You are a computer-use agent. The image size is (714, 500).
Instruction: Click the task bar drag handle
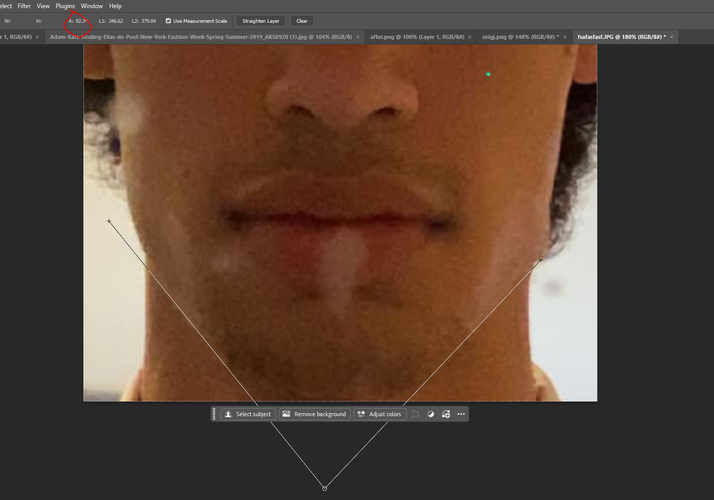click(214, 414)
